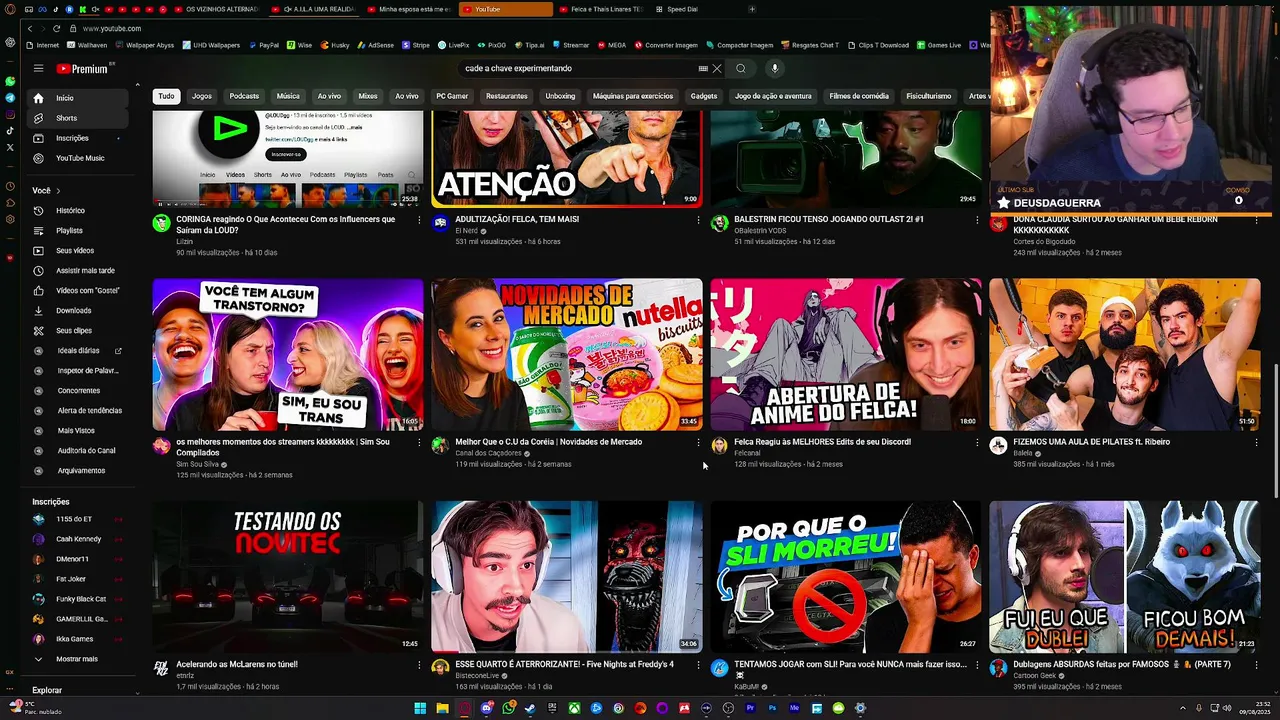Select the PC Gamer filter chip
1280x720 pixels.
pyautogui.click(x=452, y=96)
